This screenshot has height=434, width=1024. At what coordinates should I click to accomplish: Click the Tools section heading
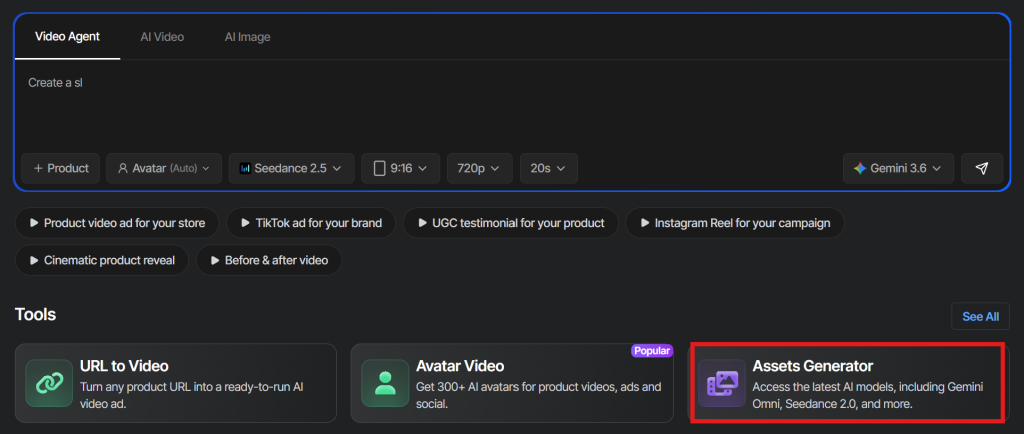[x=35, y=315]
